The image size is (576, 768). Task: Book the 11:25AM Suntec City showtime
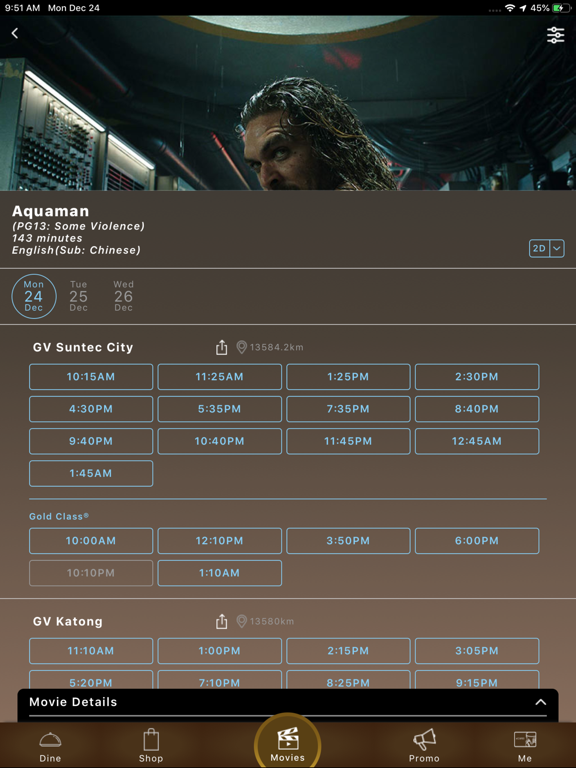click(219, 377)
